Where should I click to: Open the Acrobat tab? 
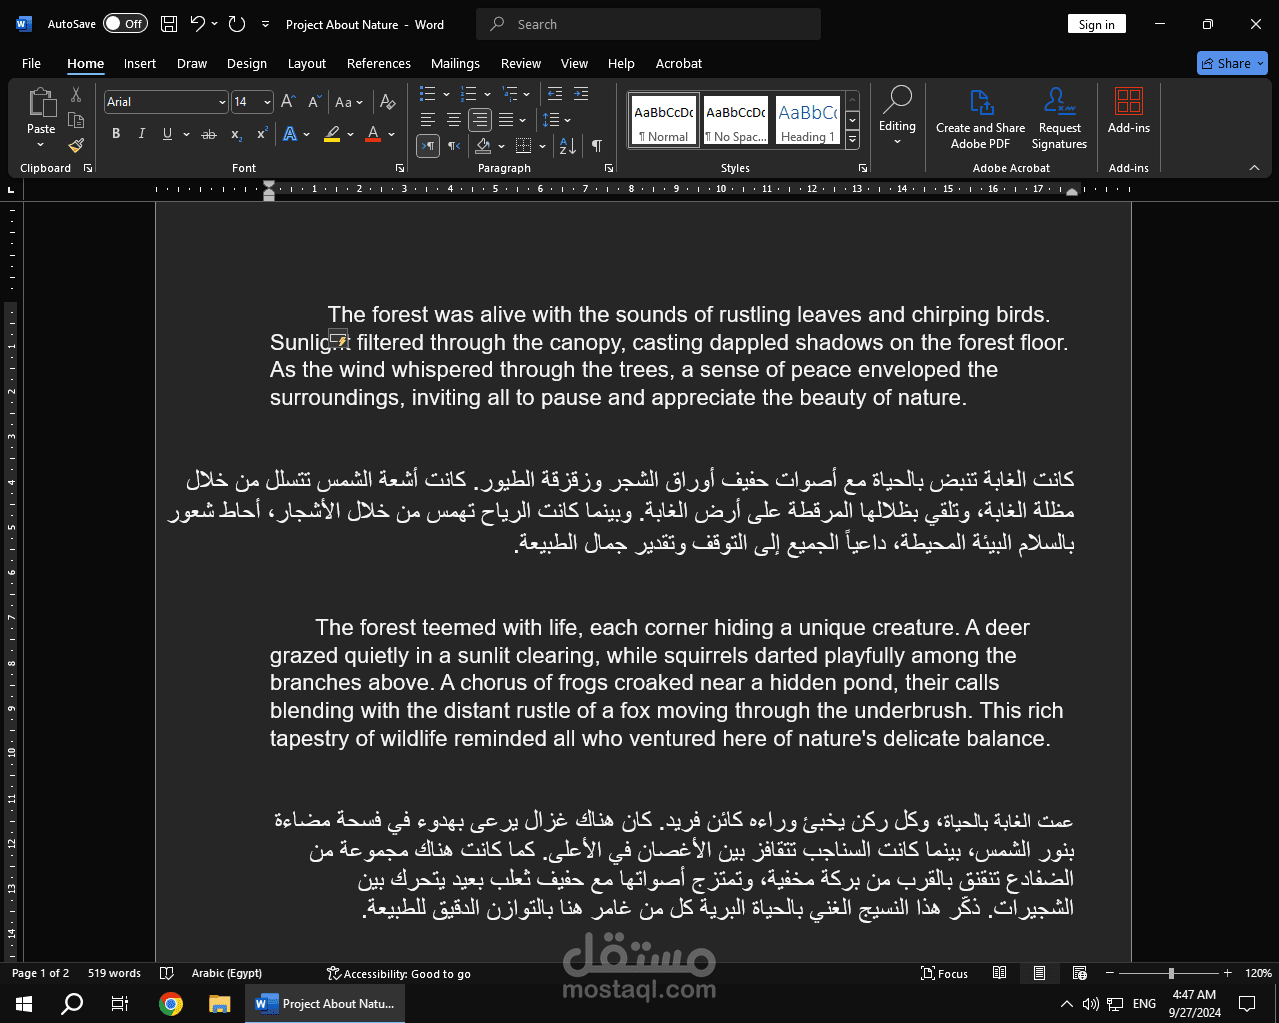[x=679, y=63]
